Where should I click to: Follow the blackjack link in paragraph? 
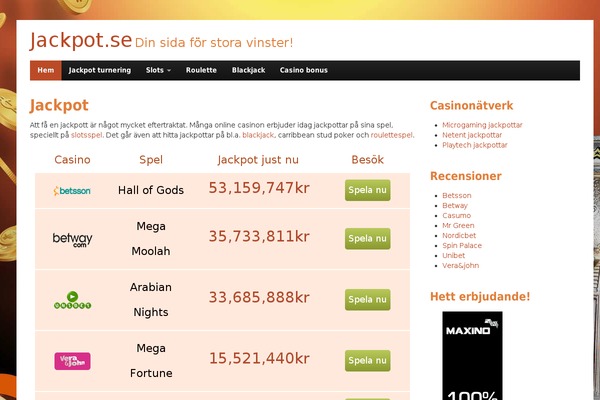click(258, 135)
